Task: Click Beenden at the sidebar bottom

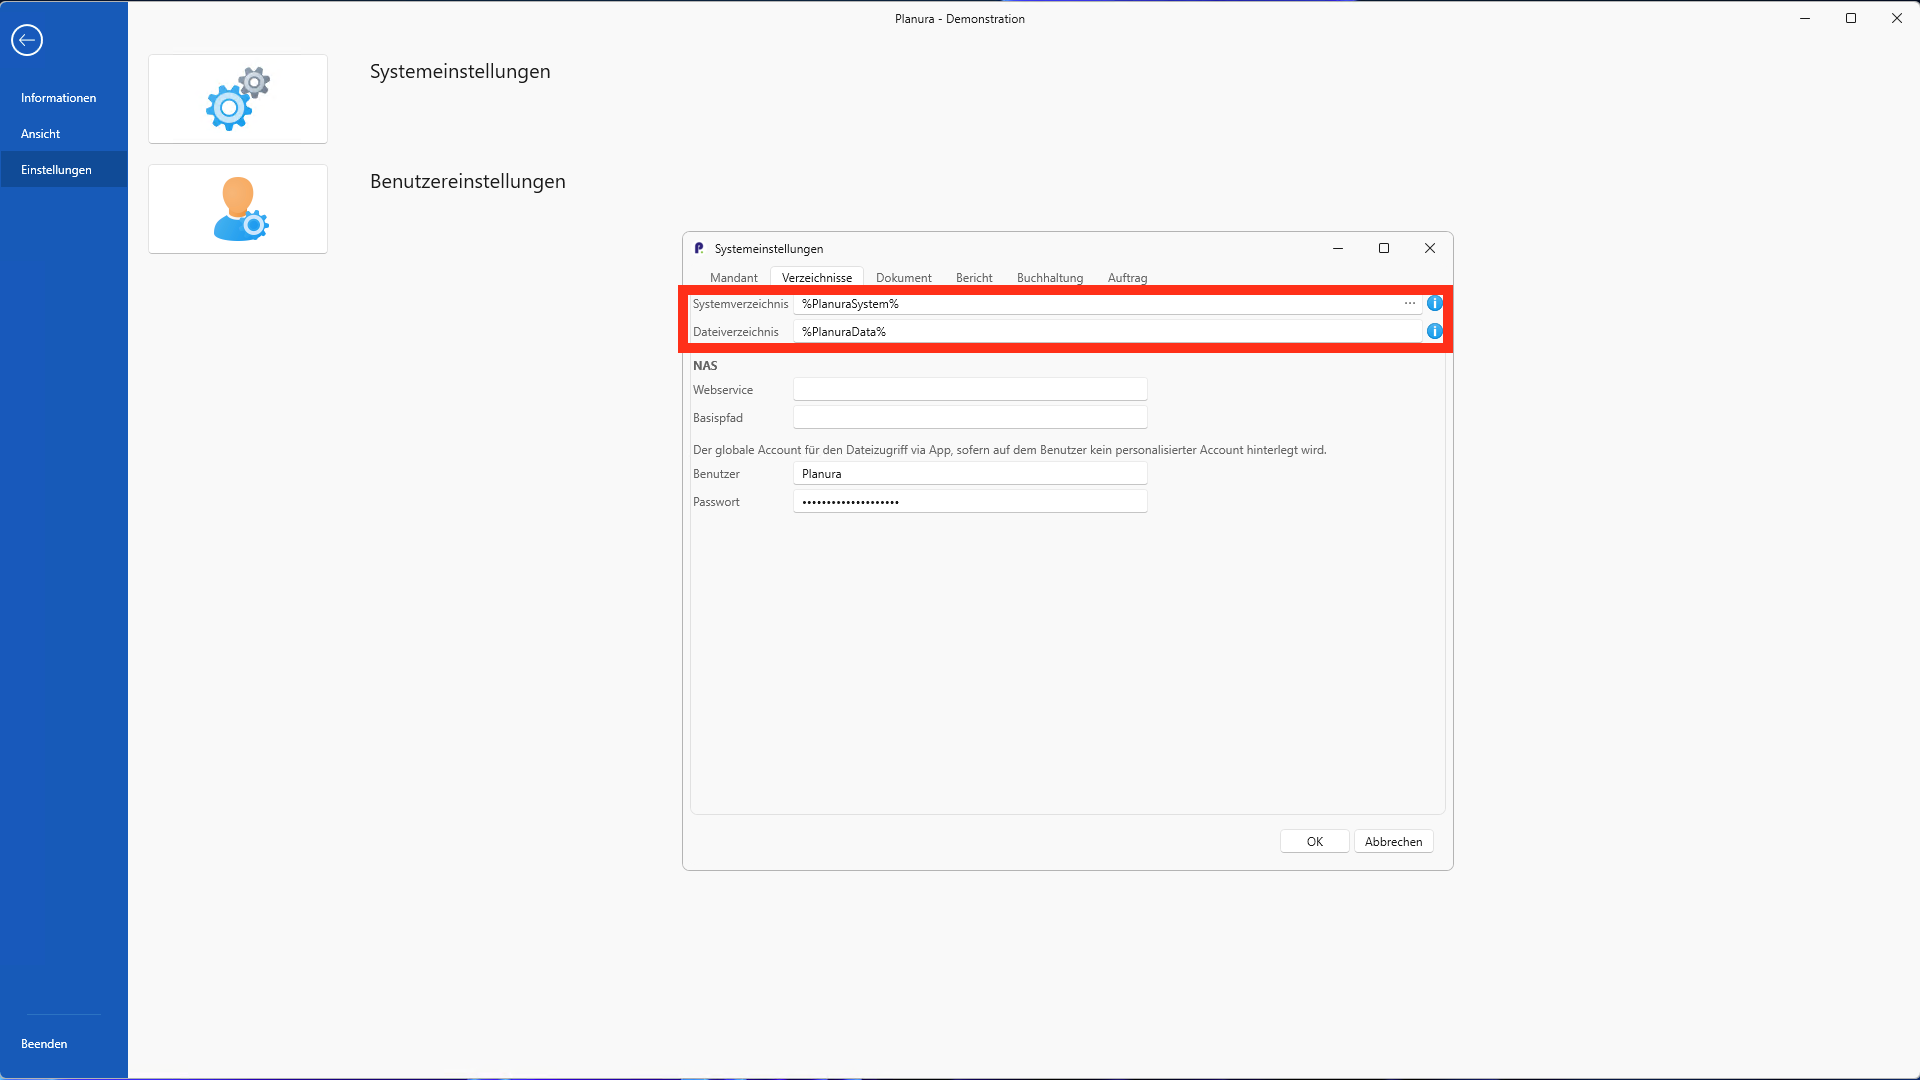Action: click(44, 1044)
